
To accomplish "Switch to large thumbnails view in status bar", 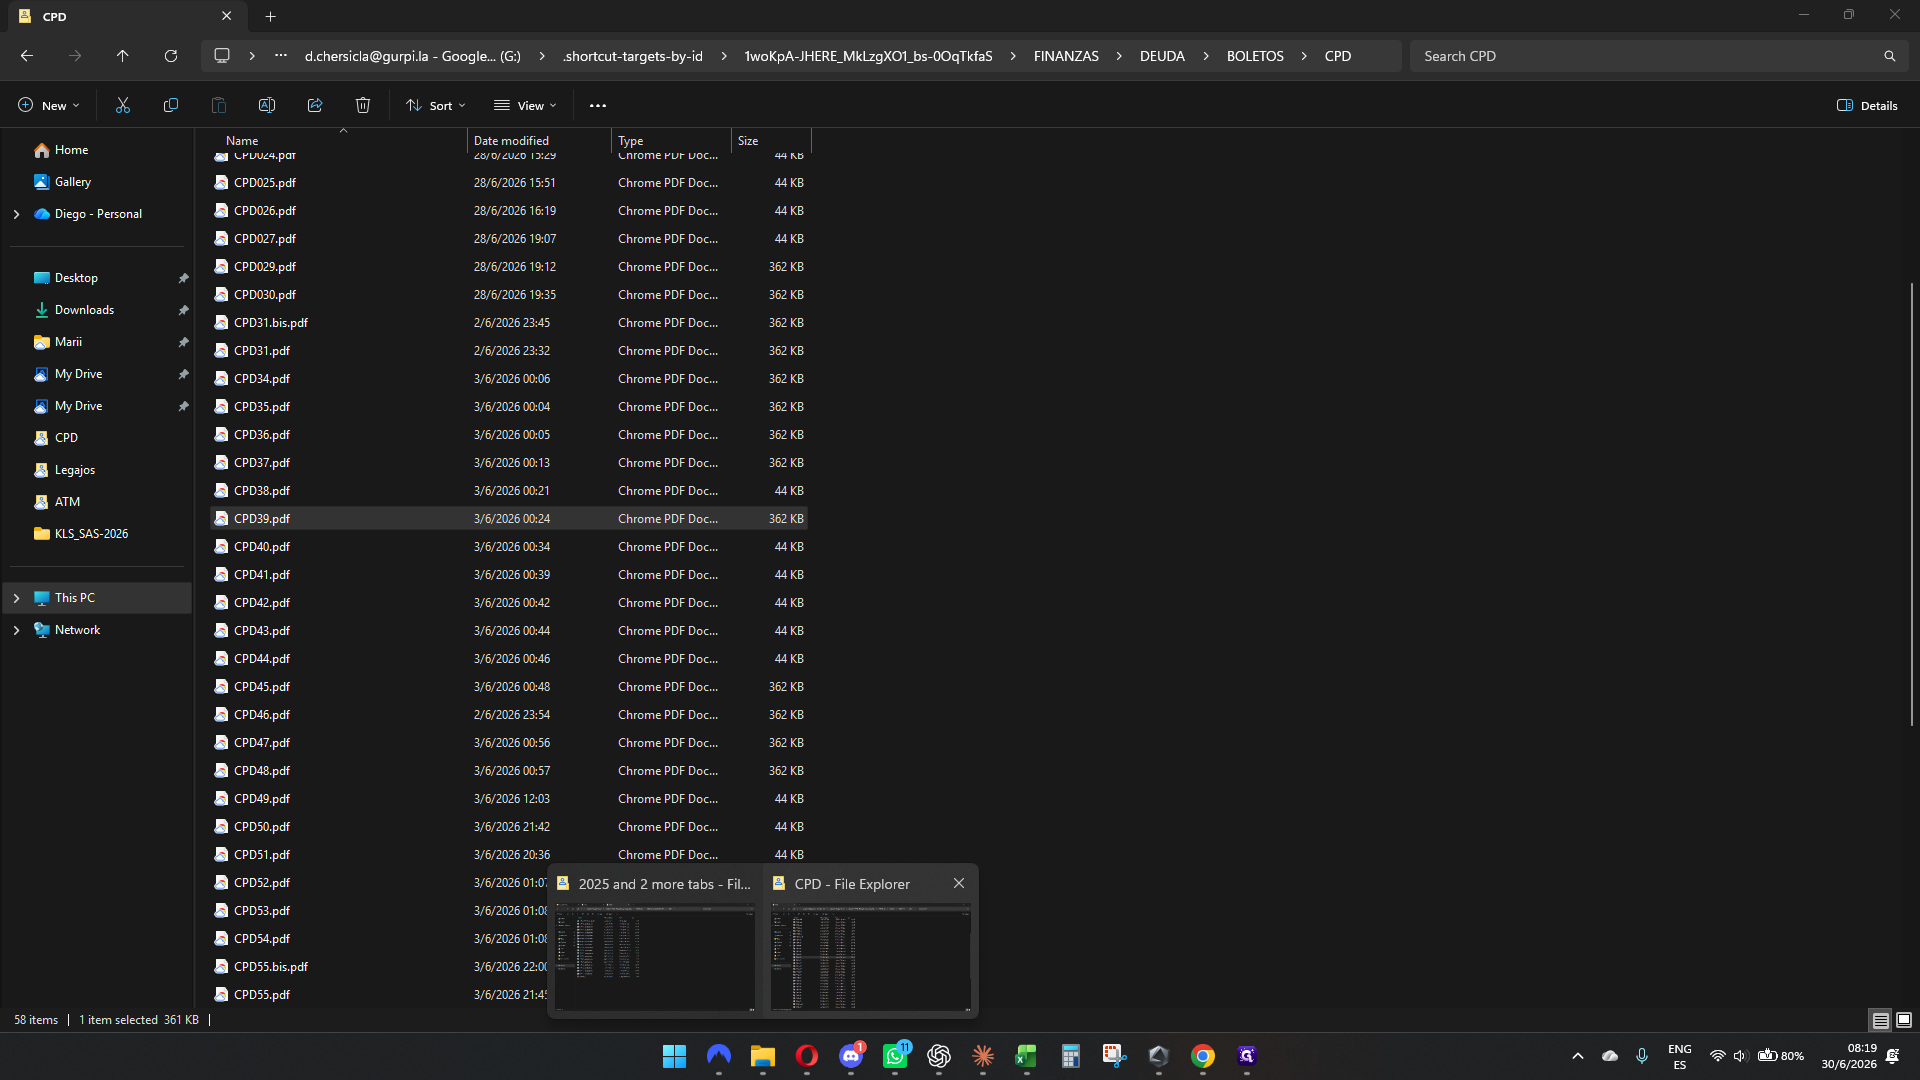I will coord(1904,1020).
